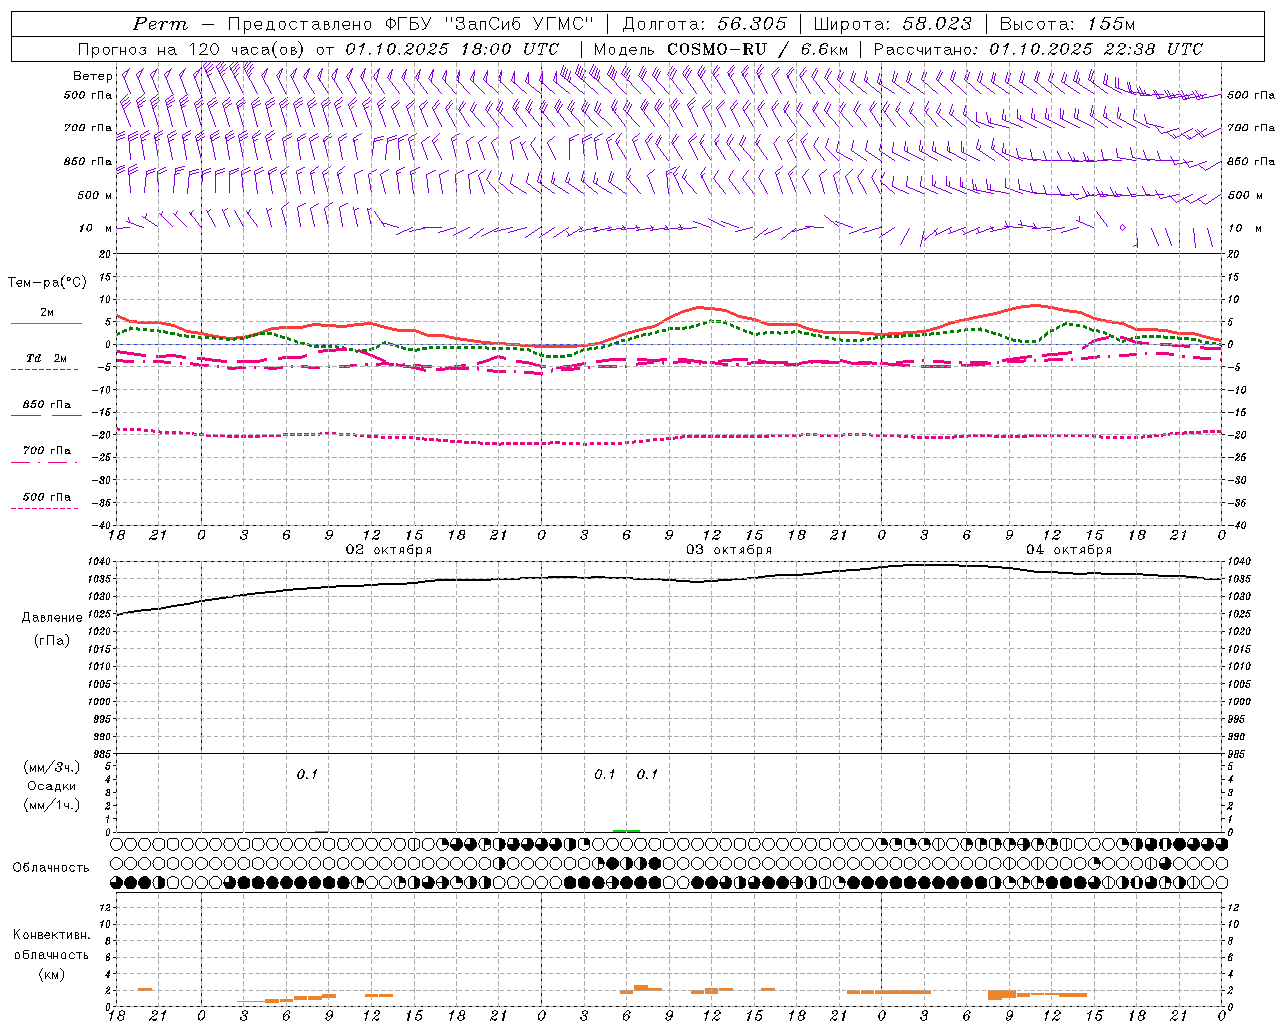Viewport: 1280px width, 1024px height.
Task: Click the 'Td 2м' dew point legend entry
Action: tap(47, 358)
